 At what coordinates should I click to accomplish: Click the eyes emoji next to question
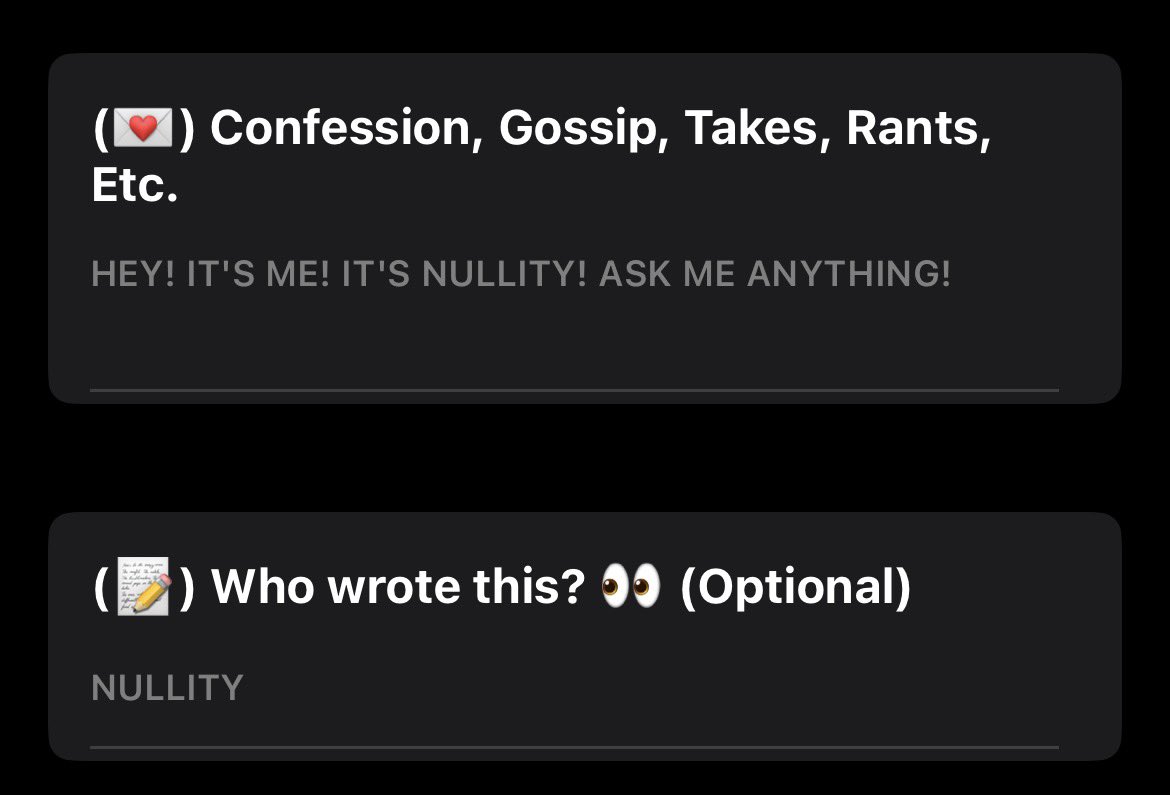(x=631, y=586)
